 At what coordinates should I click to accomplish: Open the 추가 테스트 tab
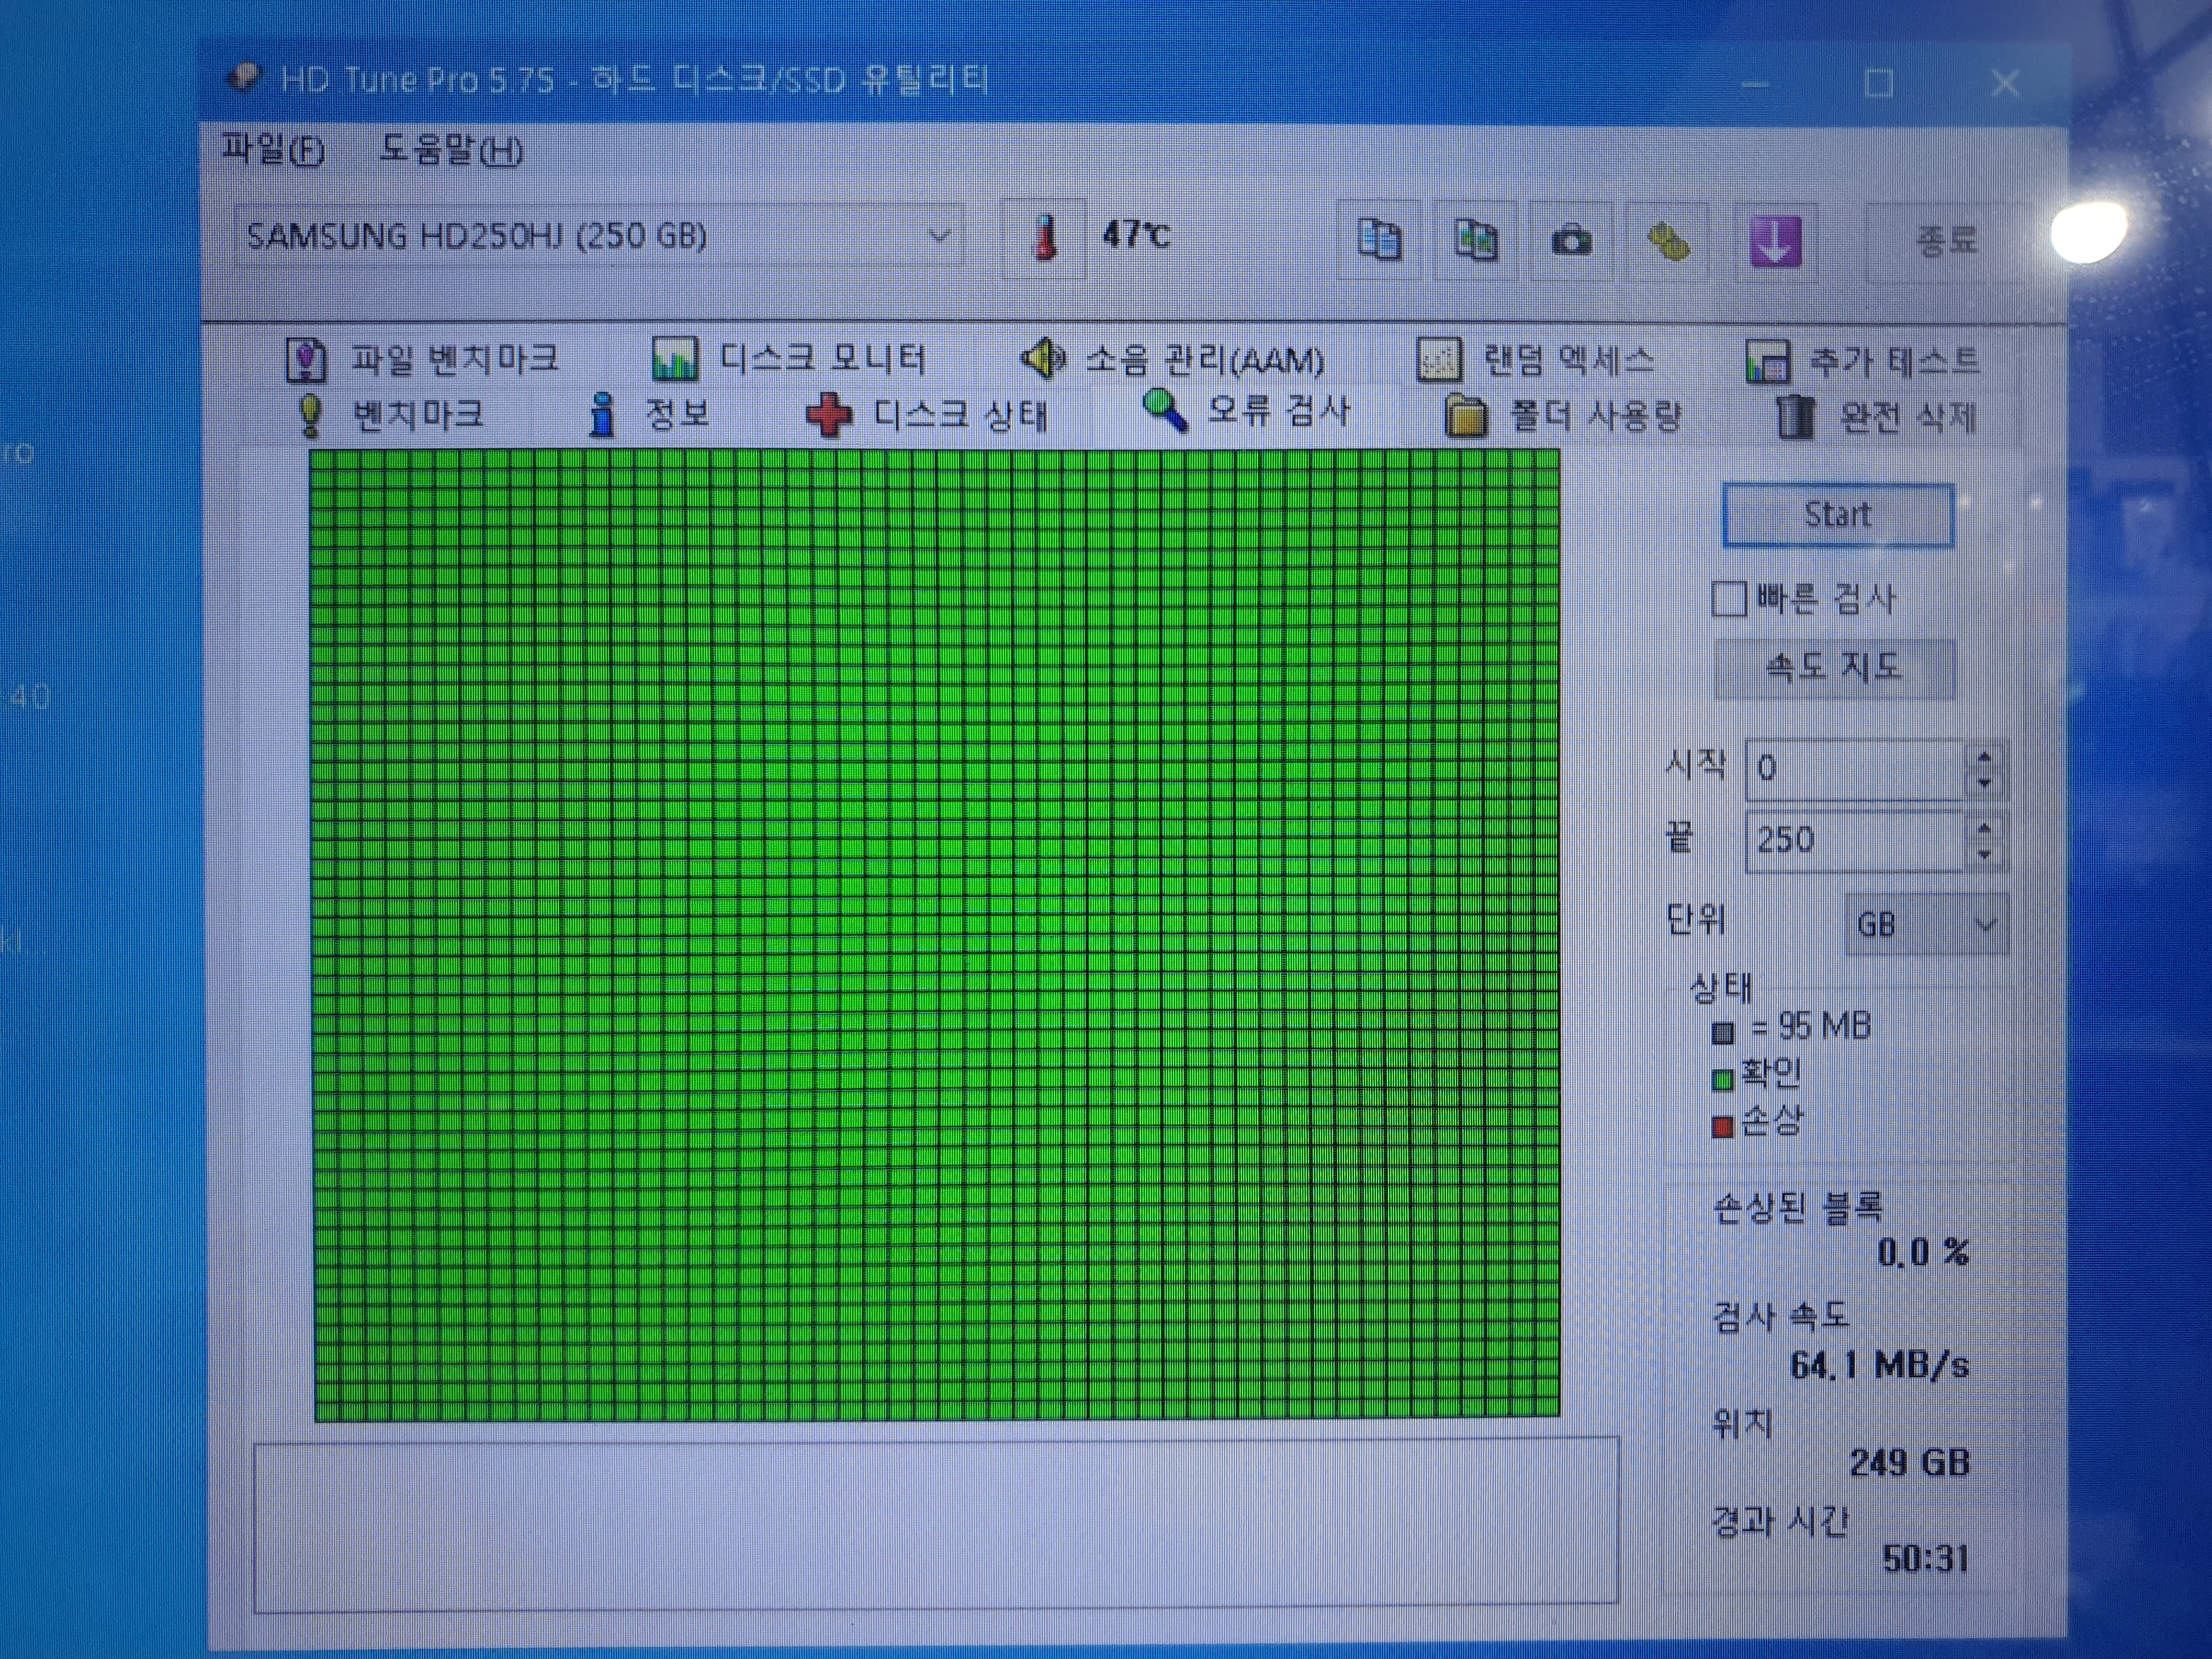(x=1863, y=361)
